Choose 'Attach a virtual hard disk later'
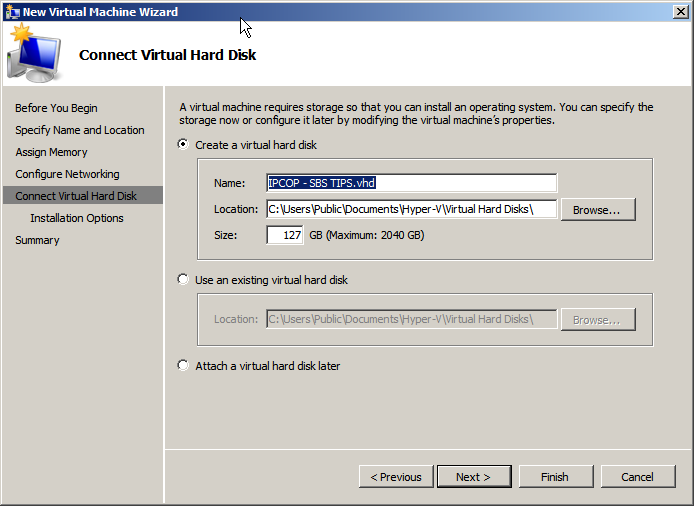 (x=183, y=366)
